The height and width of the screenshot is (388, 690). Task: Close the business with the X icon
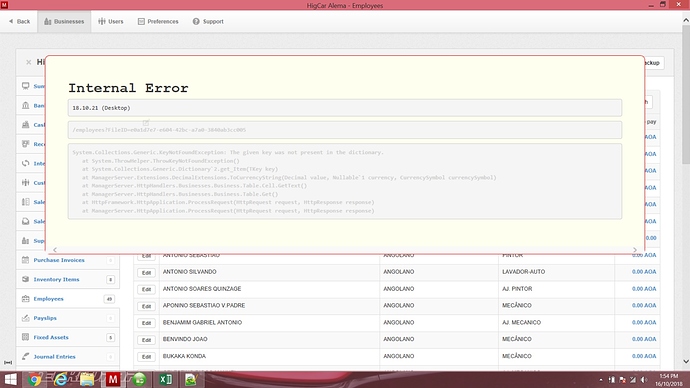(x=29, y=62)
